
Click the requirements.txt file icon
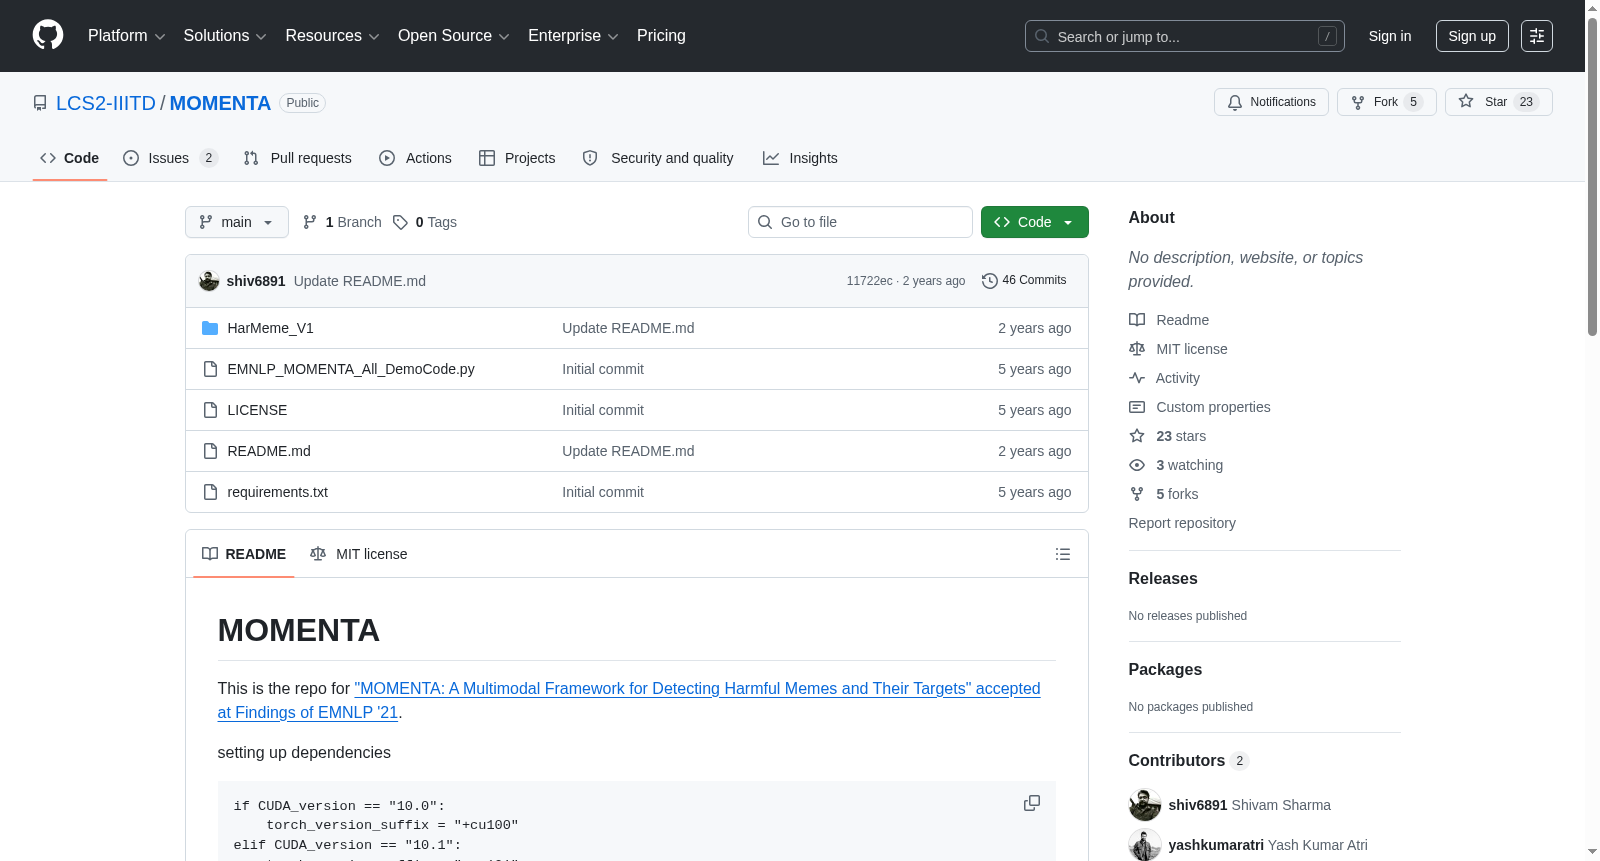[210, 492]
